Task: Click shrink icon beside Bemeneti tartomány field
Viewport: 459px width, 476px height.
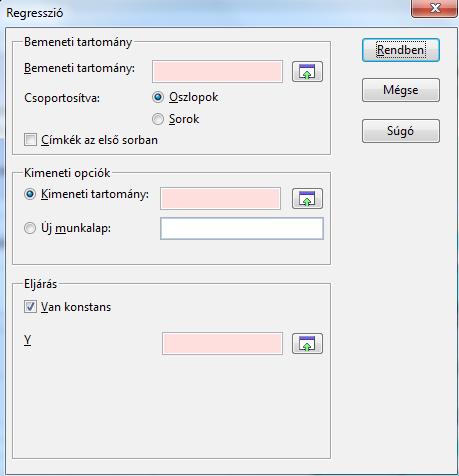Action: pos(307,72)
